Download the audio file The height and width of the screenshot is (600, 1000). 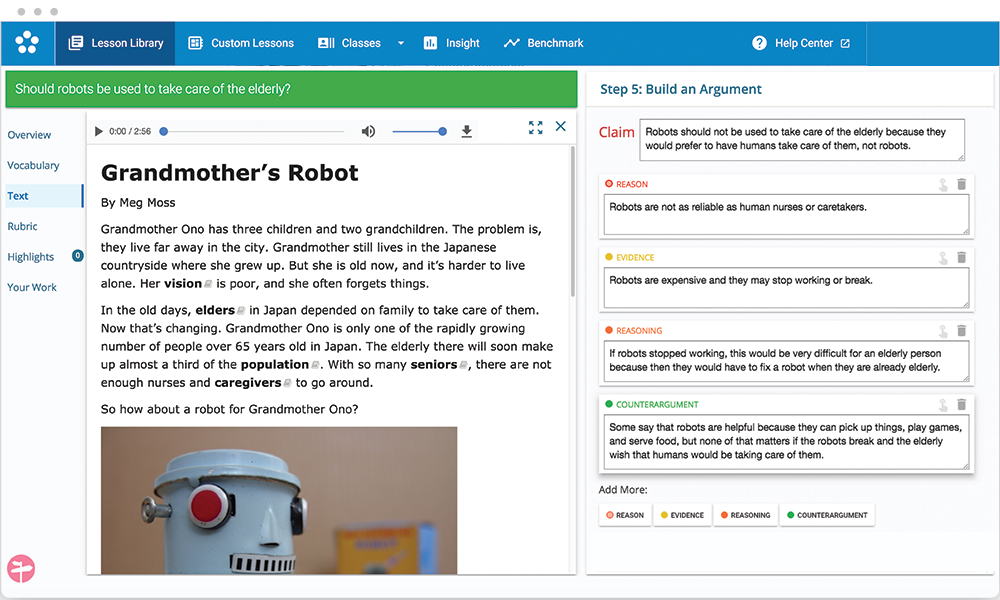coord(467,131)
